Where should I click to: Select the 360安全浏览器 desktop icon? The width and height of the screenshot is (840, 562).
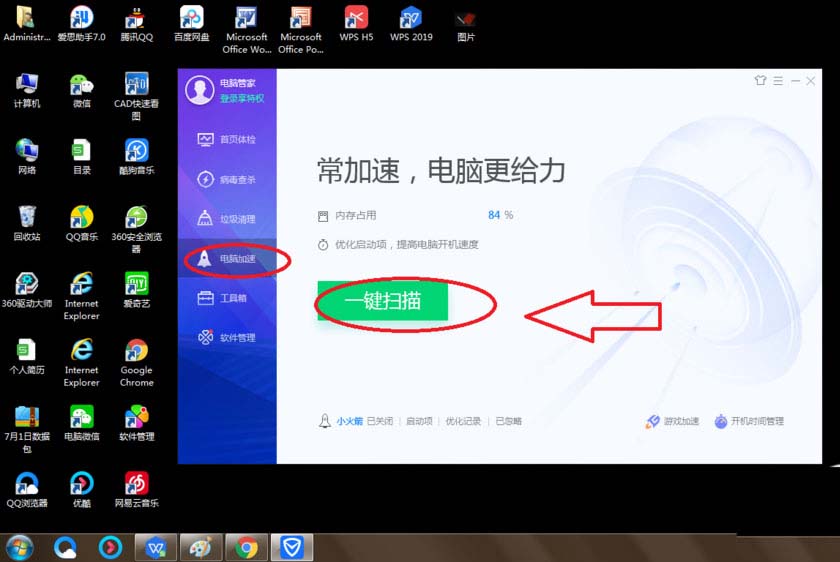[x=136, y=229]
